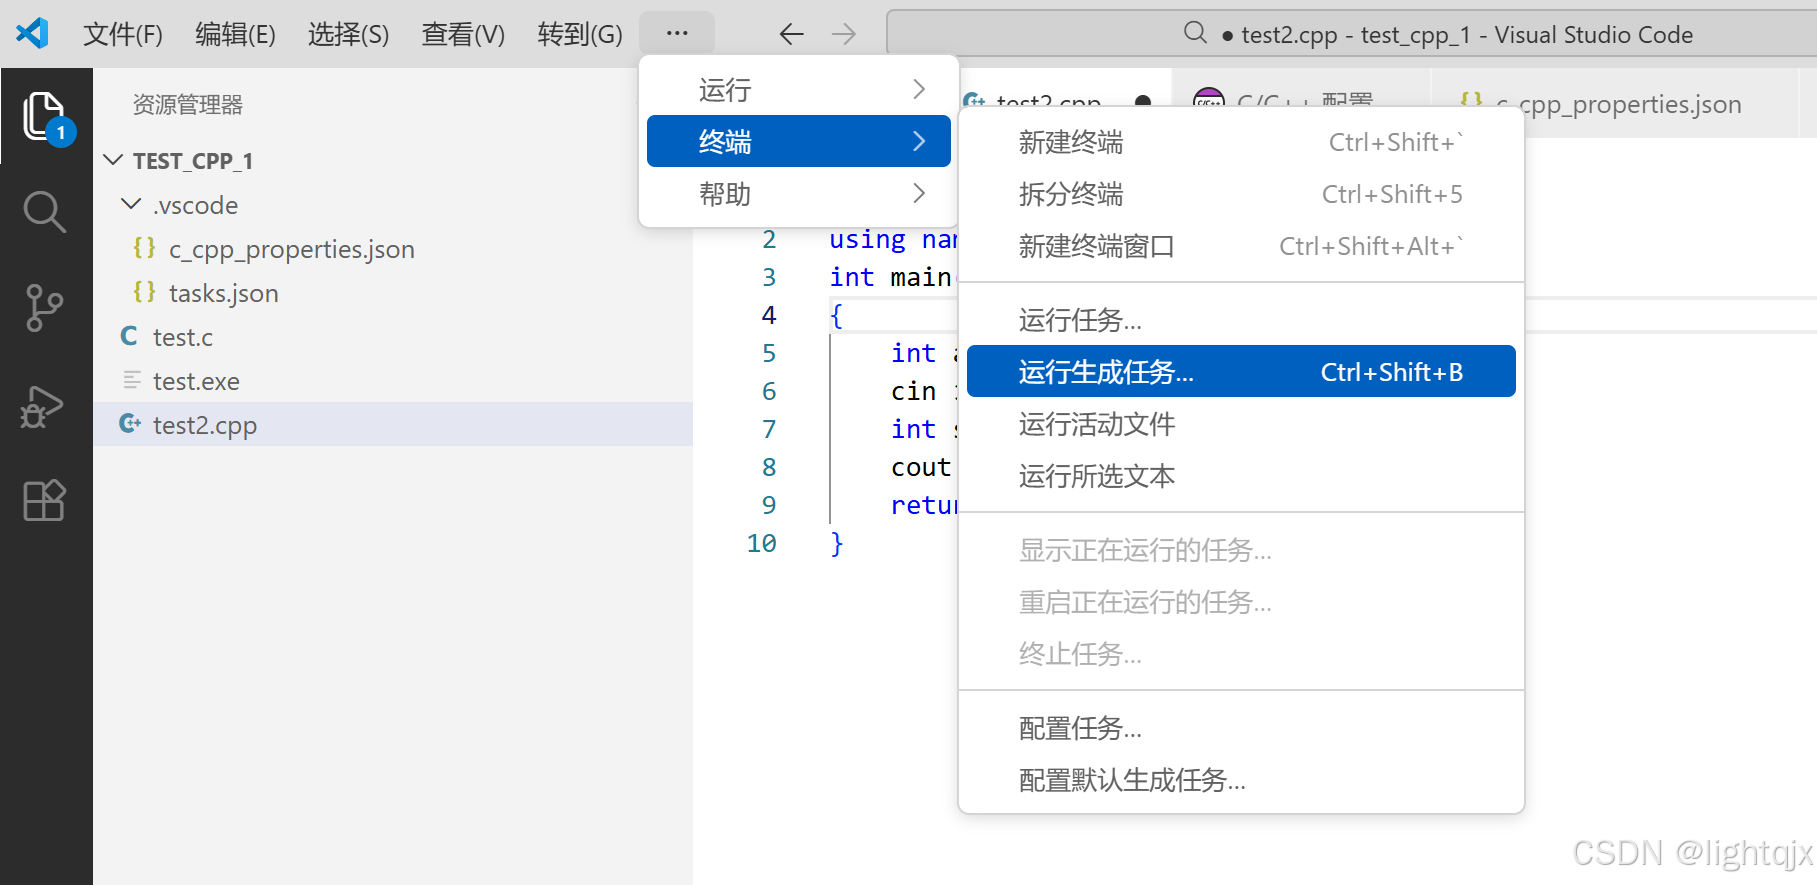Go back with the left arrow
The width and height of the screenshot is (1817, 885).
click(x=791, y=34)
